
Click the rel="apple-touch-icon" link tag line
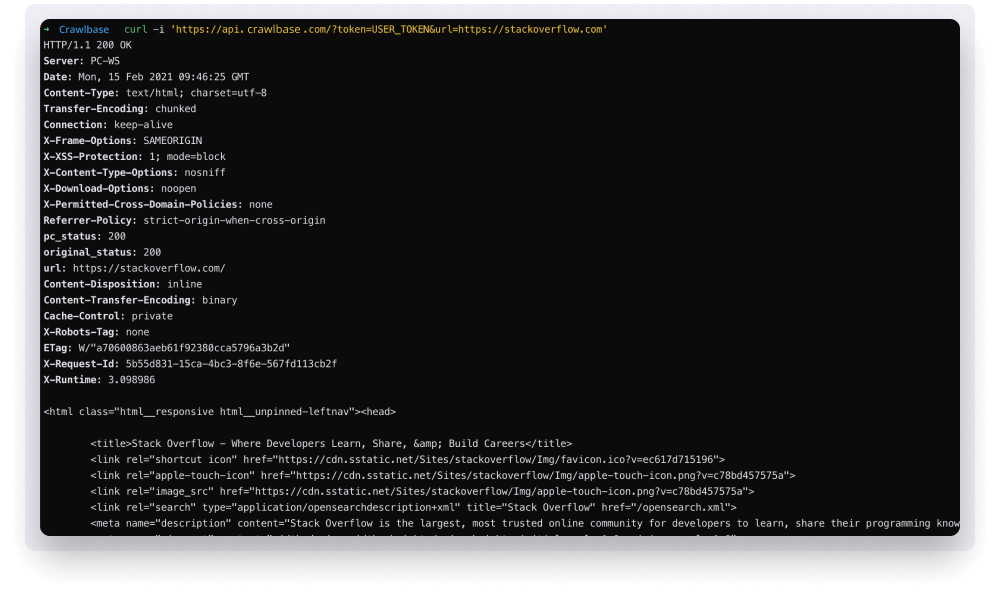click(443, 476)
